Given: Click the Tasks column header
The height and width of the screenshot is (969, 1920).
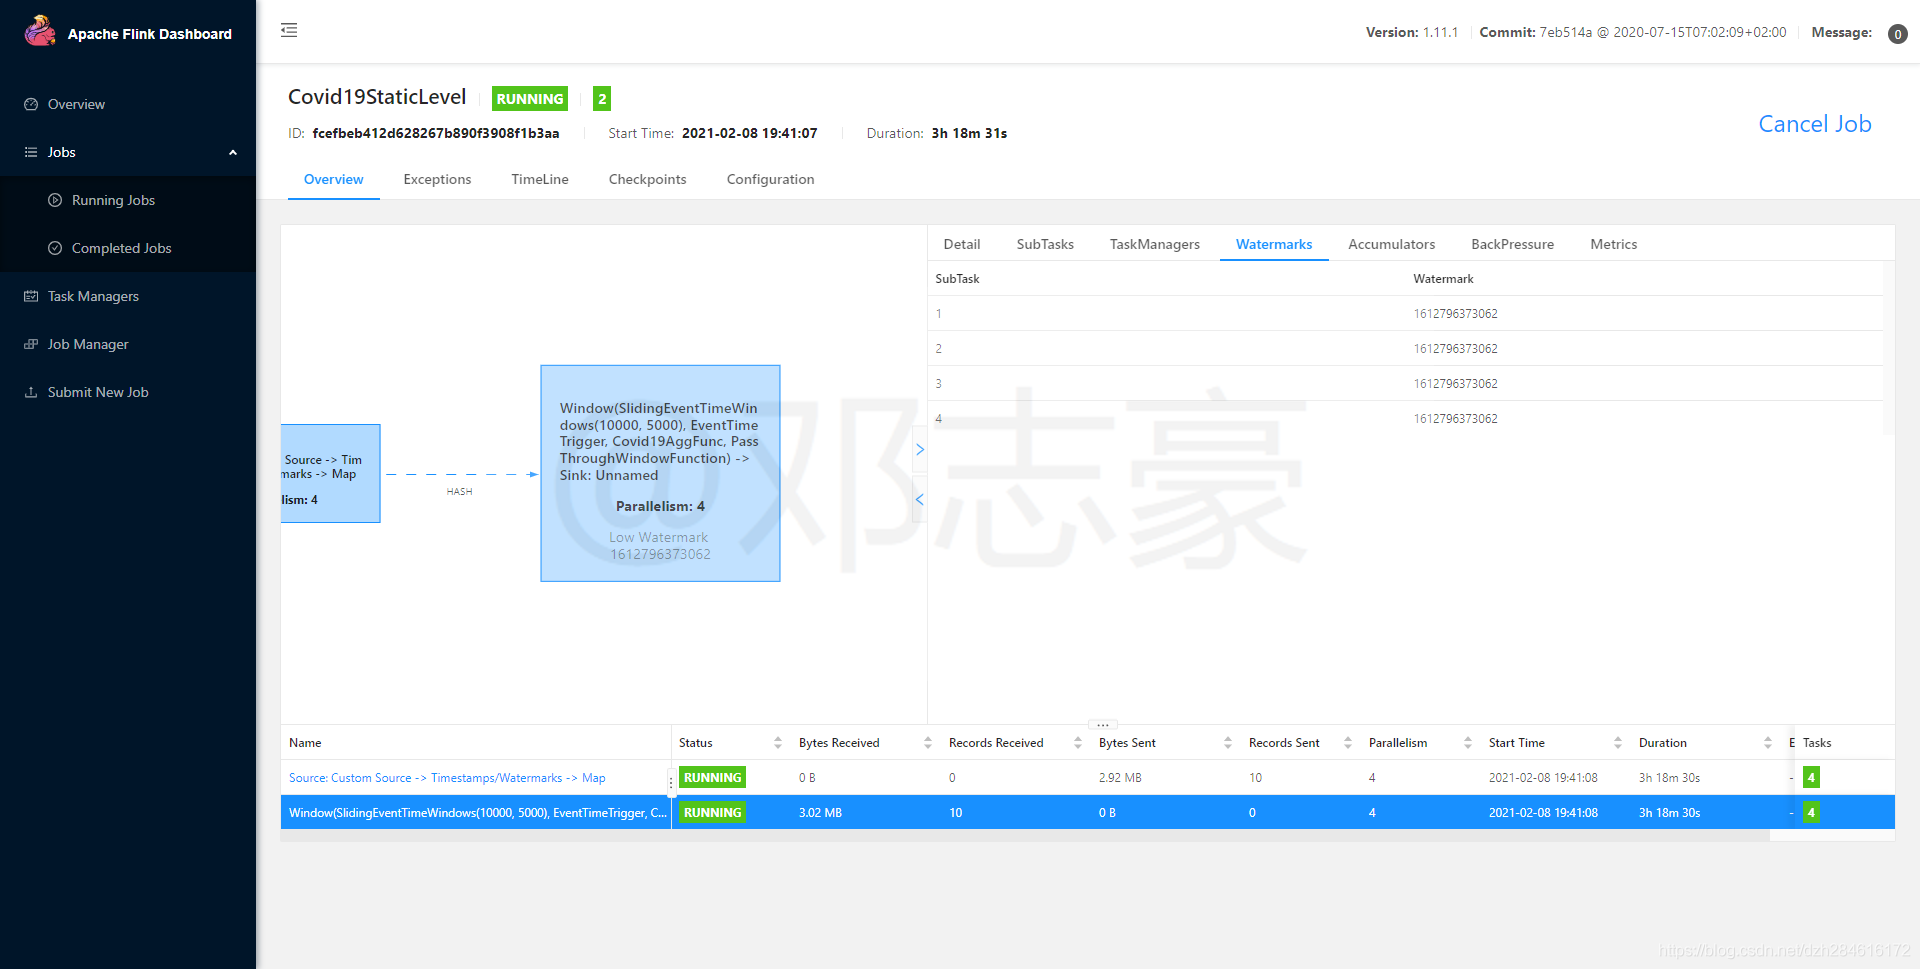Looking at the screenshot, I should point(1817,743).
